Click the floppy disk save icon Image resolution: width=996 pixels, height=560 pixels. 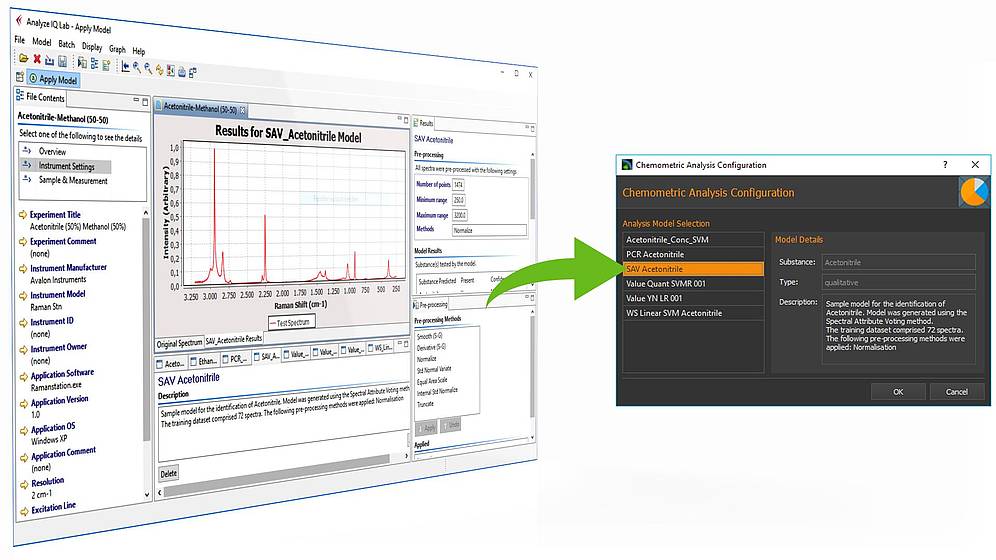click(62, 62)
